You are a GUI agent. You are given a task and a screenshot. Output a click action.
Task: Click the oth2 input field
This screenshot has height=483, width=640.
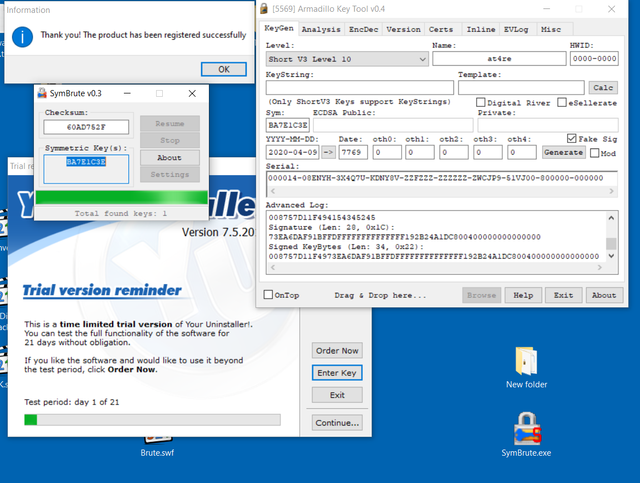[x=454, y=152]
